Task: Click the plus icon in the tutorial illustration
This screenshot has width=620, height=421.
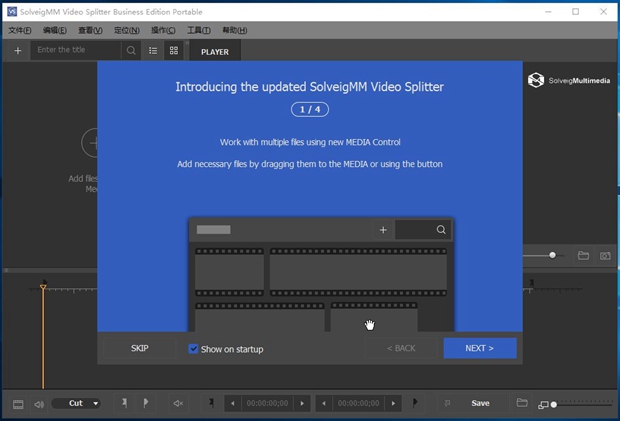Action: tap(383, 230)
